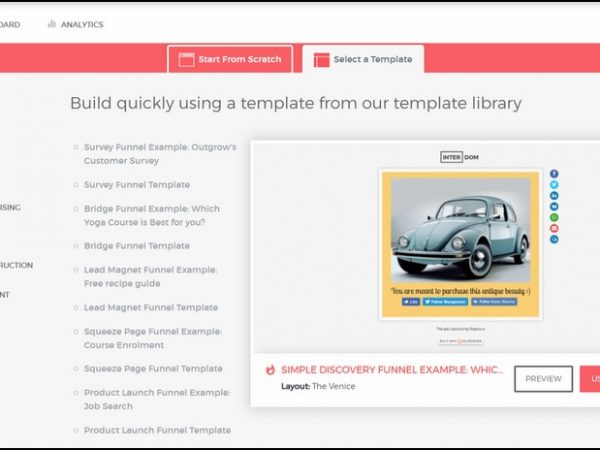
Task: Choose the Bridge Funnel Template entry
Action: pyautogui.click(x=136, y=246)
